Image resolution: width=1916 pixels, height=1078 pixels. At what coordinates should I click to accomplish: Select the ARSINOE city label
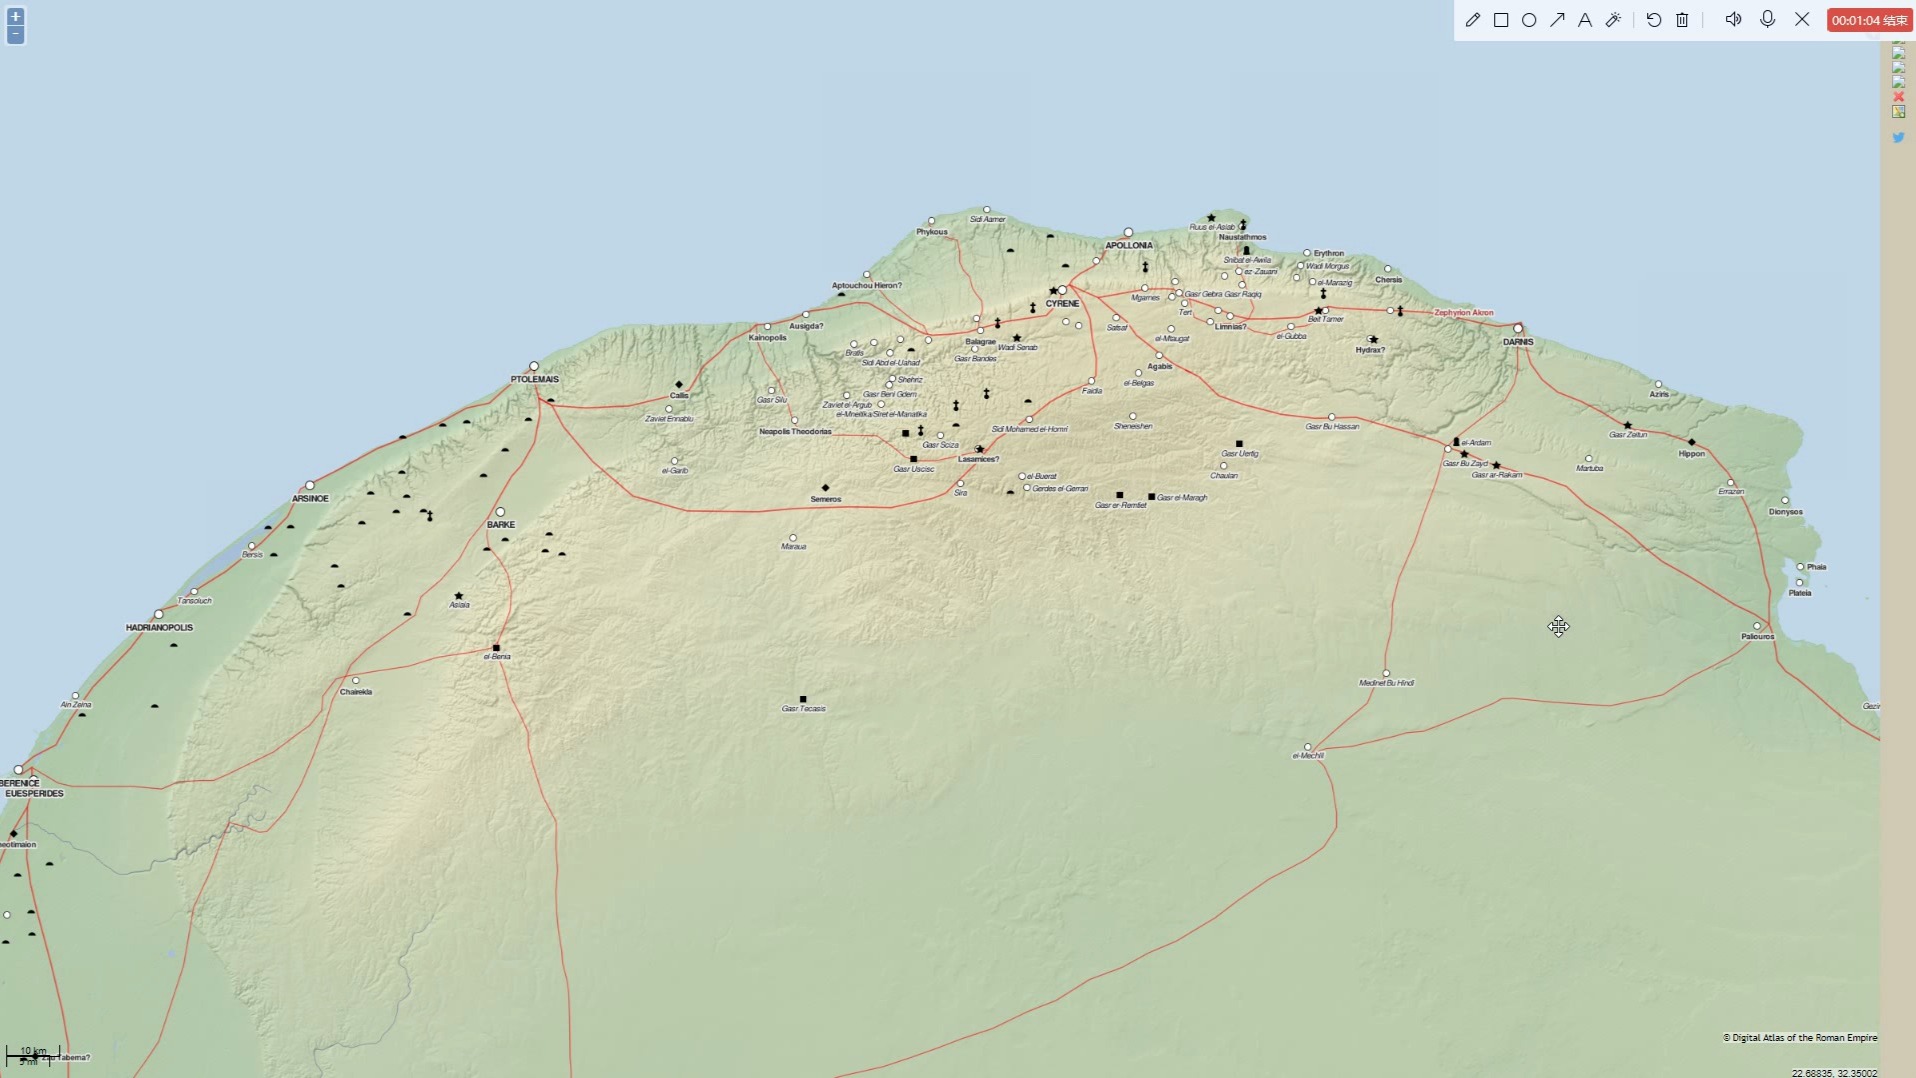310,498
